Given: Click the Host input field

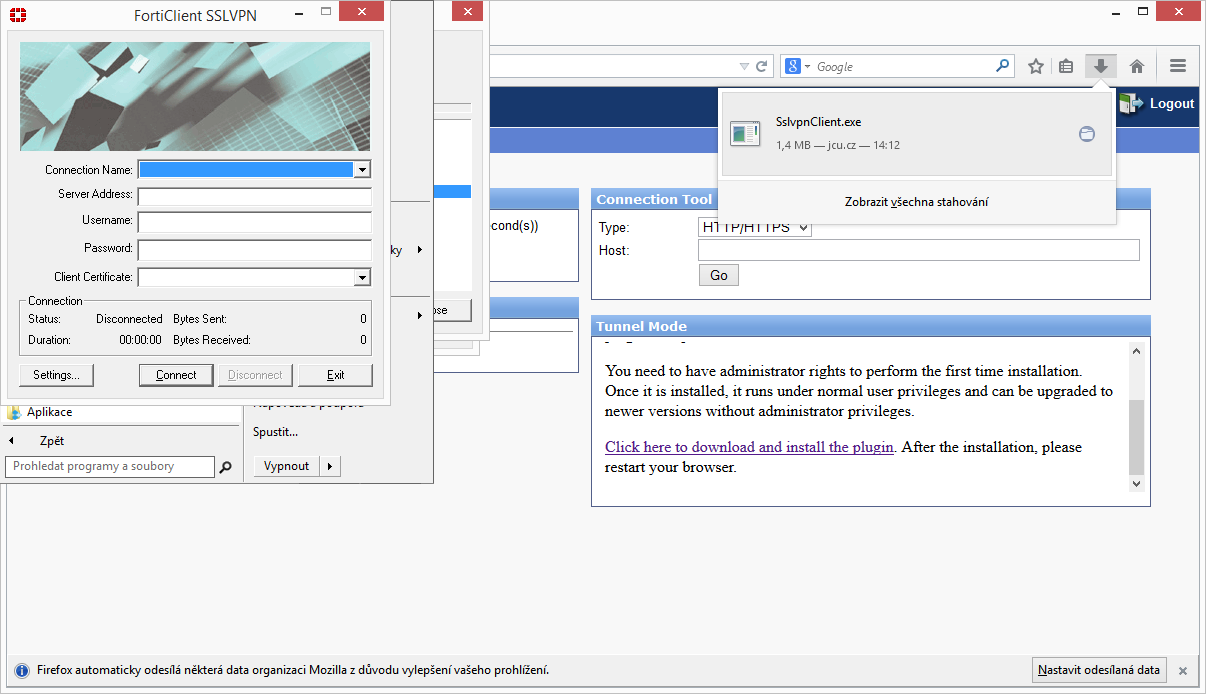Looking at the screenshot, I should 919,250.
